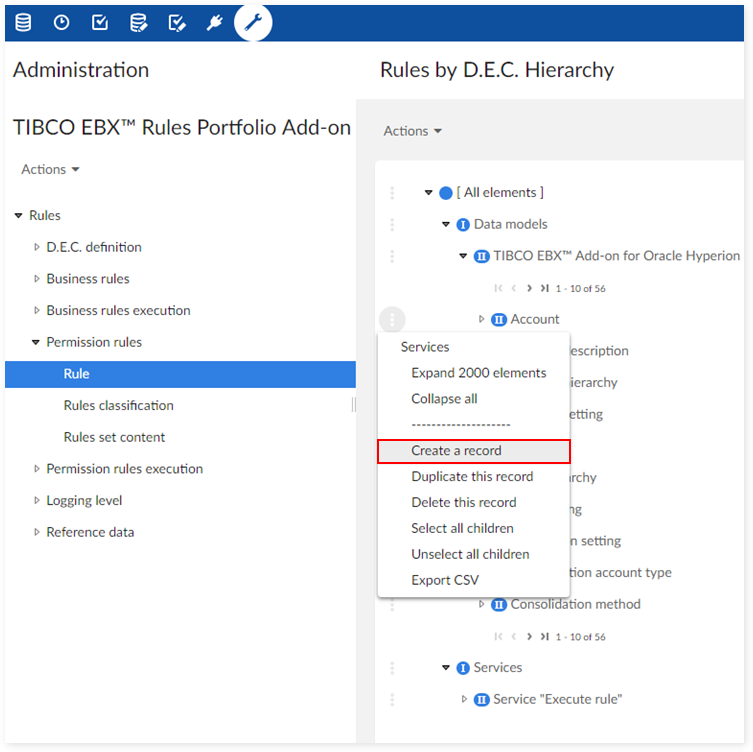This screenshot has width=753, height=752.
Task: Collapse TIBCO EBX Add-on for Oracle Hyperion node
Action: pyautogui.click(x=463, y=256)
